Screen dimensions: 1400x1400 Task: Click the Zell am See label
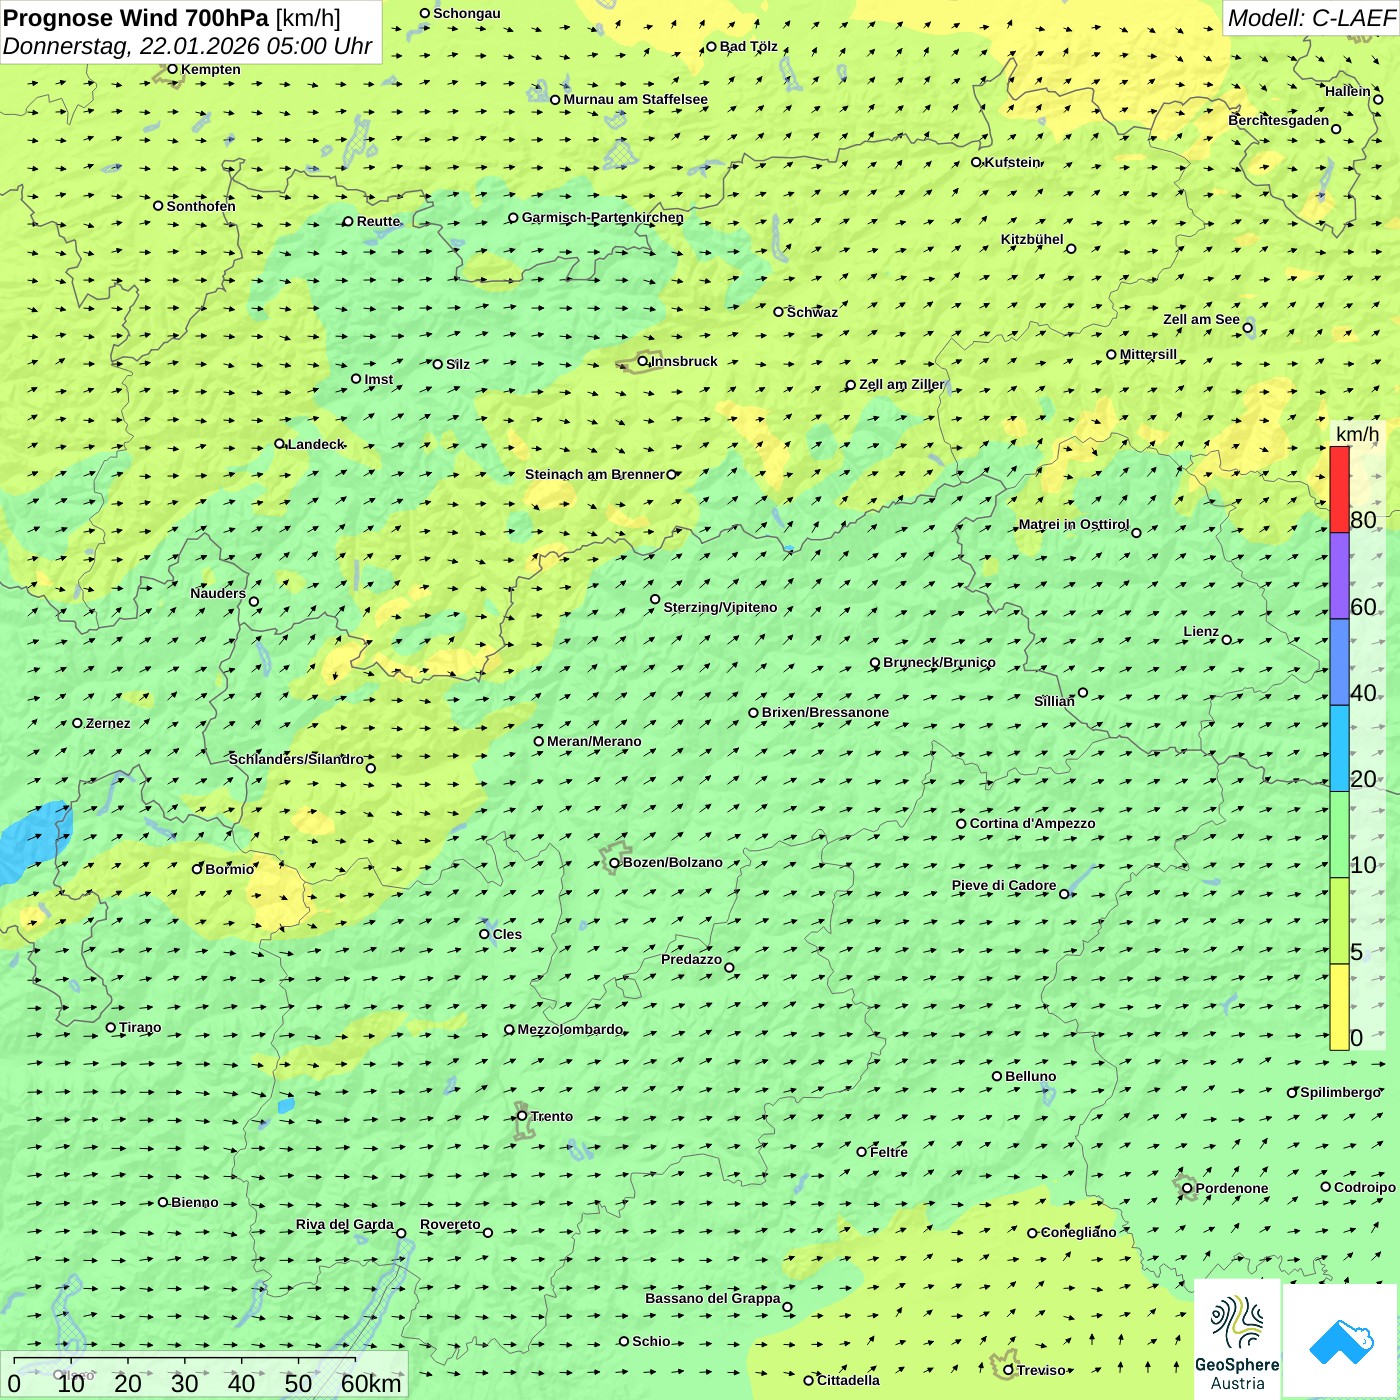(1201, 319)
